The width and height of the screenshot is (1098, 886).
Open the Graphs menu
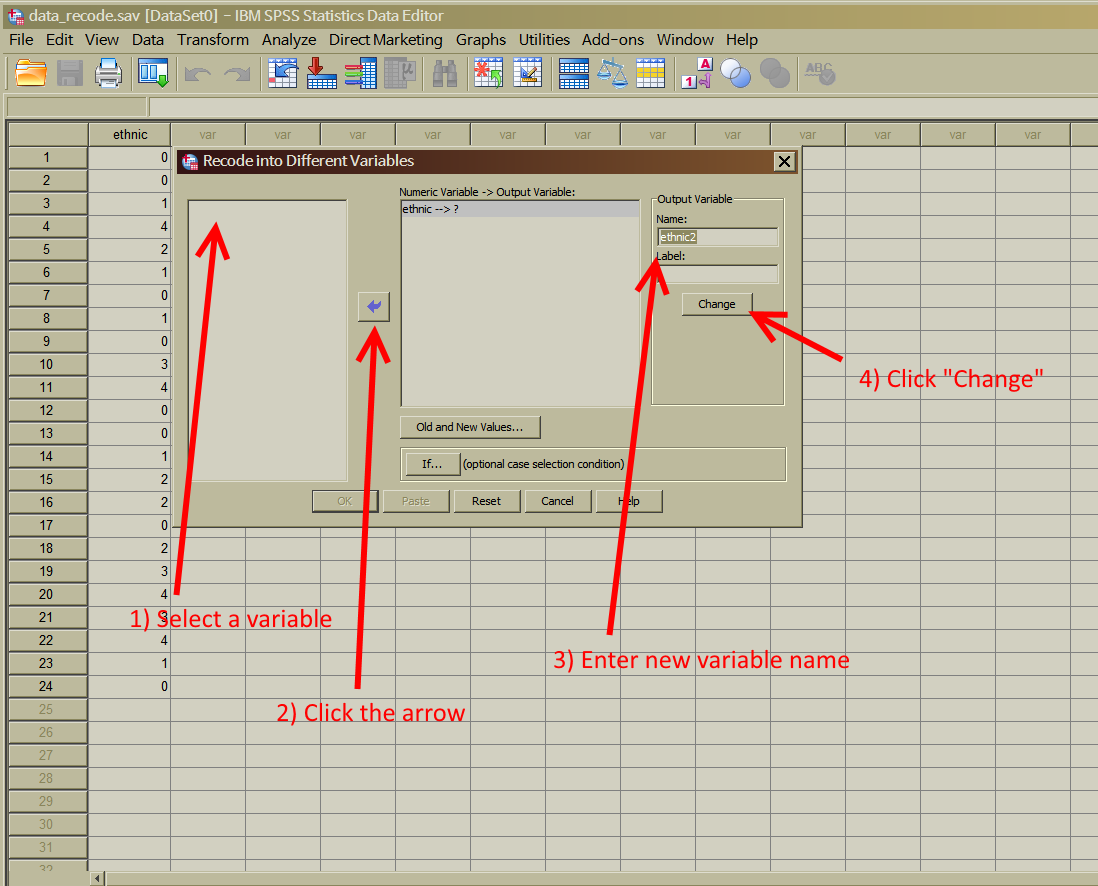point(480,40)
